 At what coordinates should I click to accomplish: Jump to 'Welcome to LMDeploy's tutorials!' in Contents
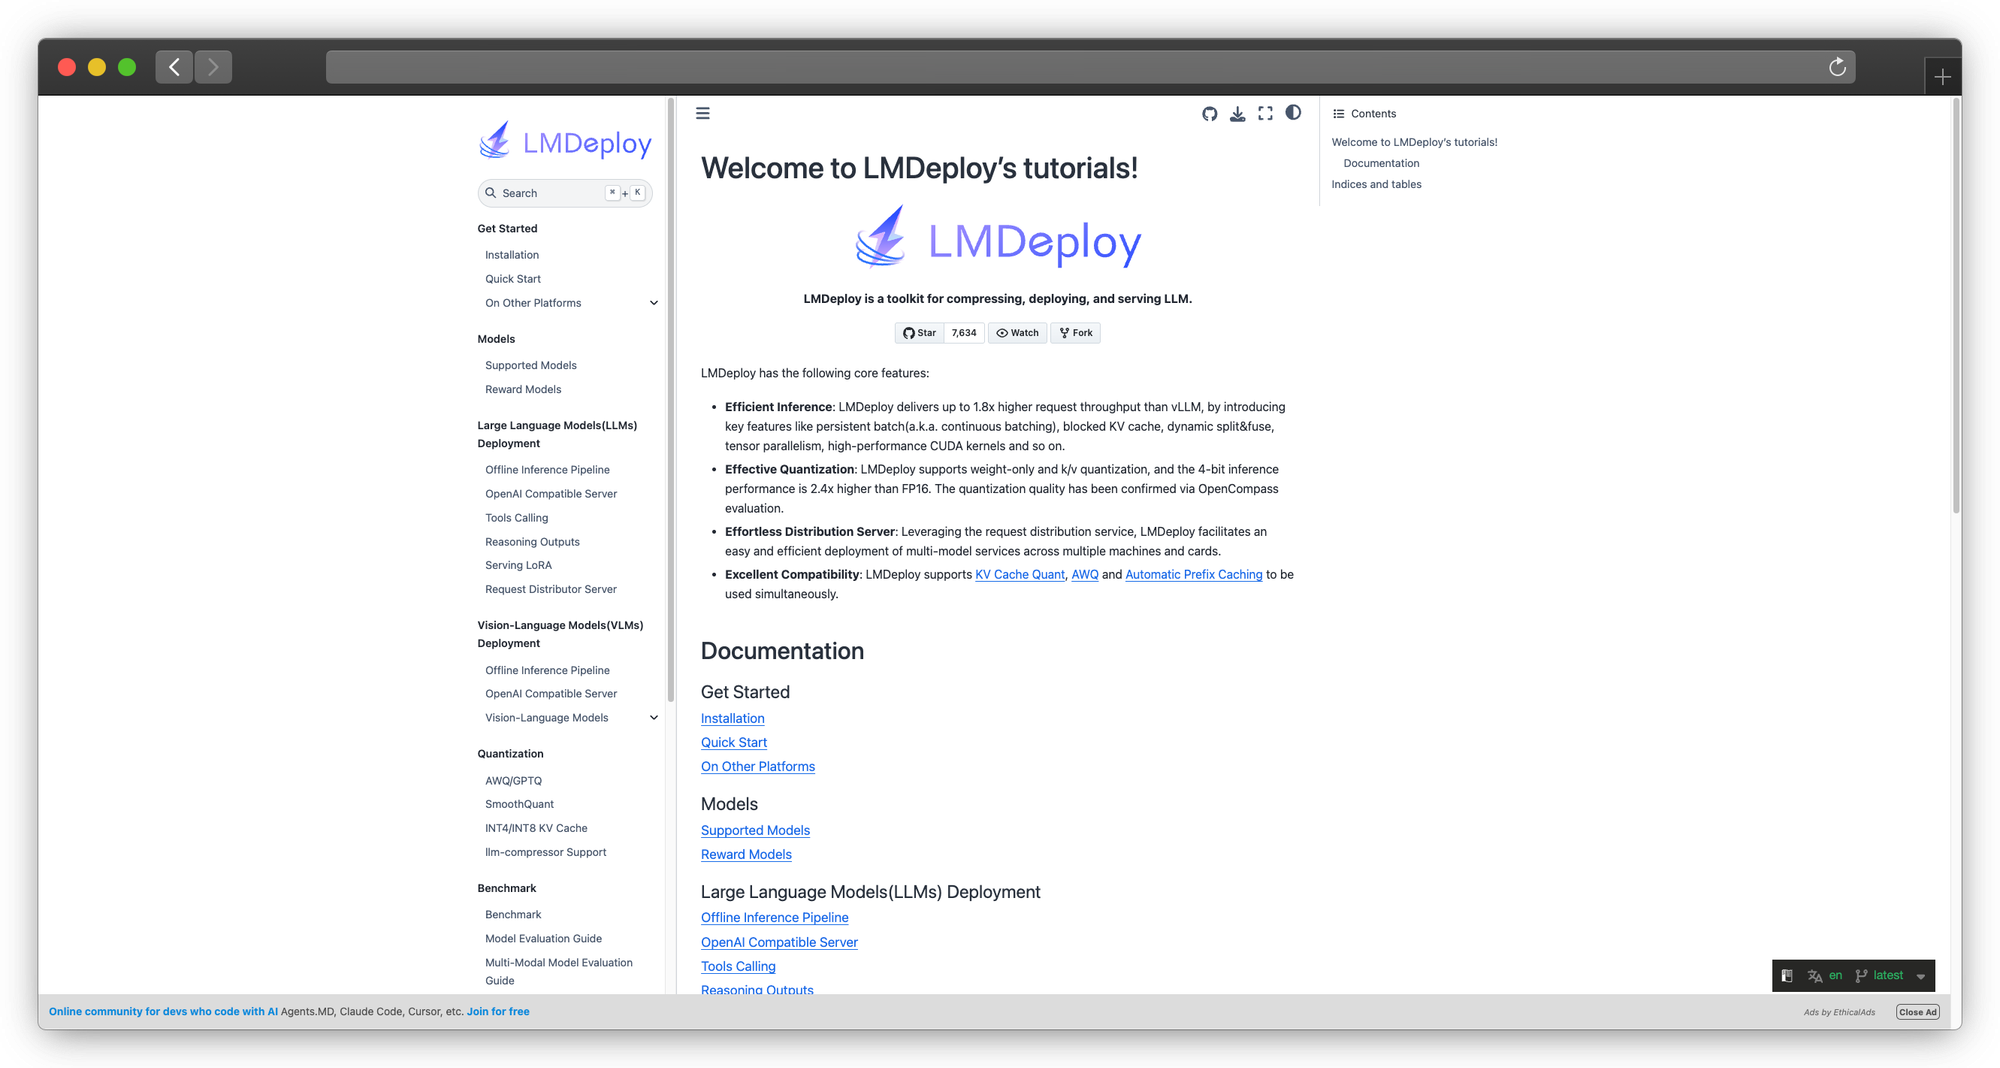(1415, 142)
